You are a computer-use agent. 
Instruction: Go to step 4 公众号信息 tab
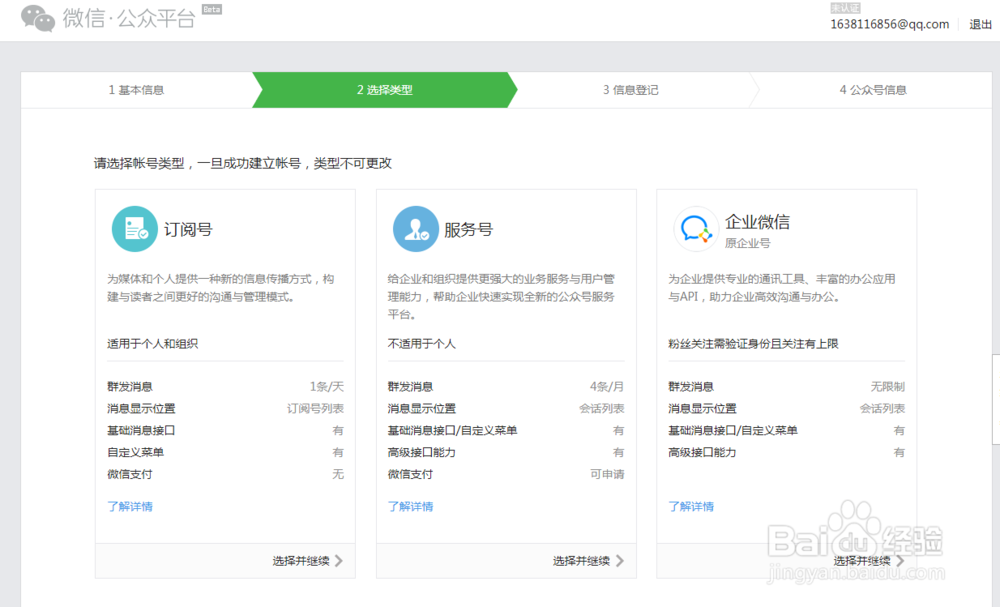coord(872,90)
